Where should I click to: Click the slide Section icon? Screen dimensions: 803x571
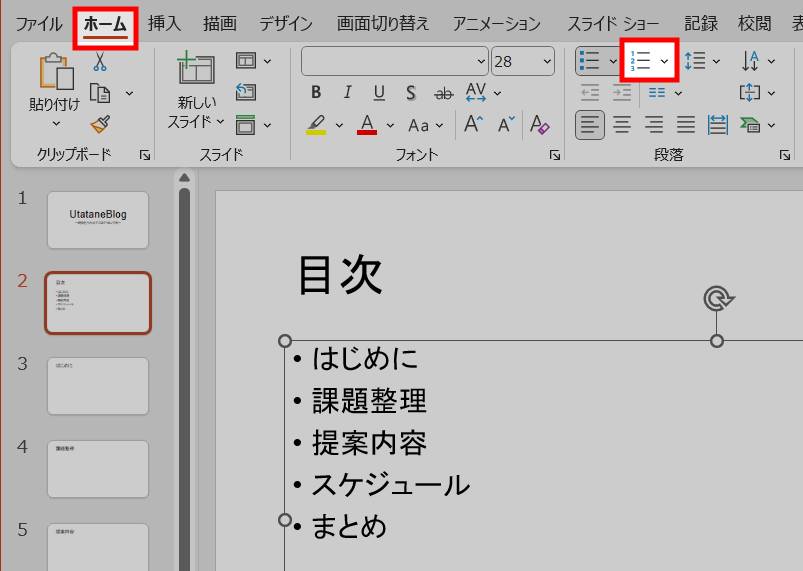[246, 124]
